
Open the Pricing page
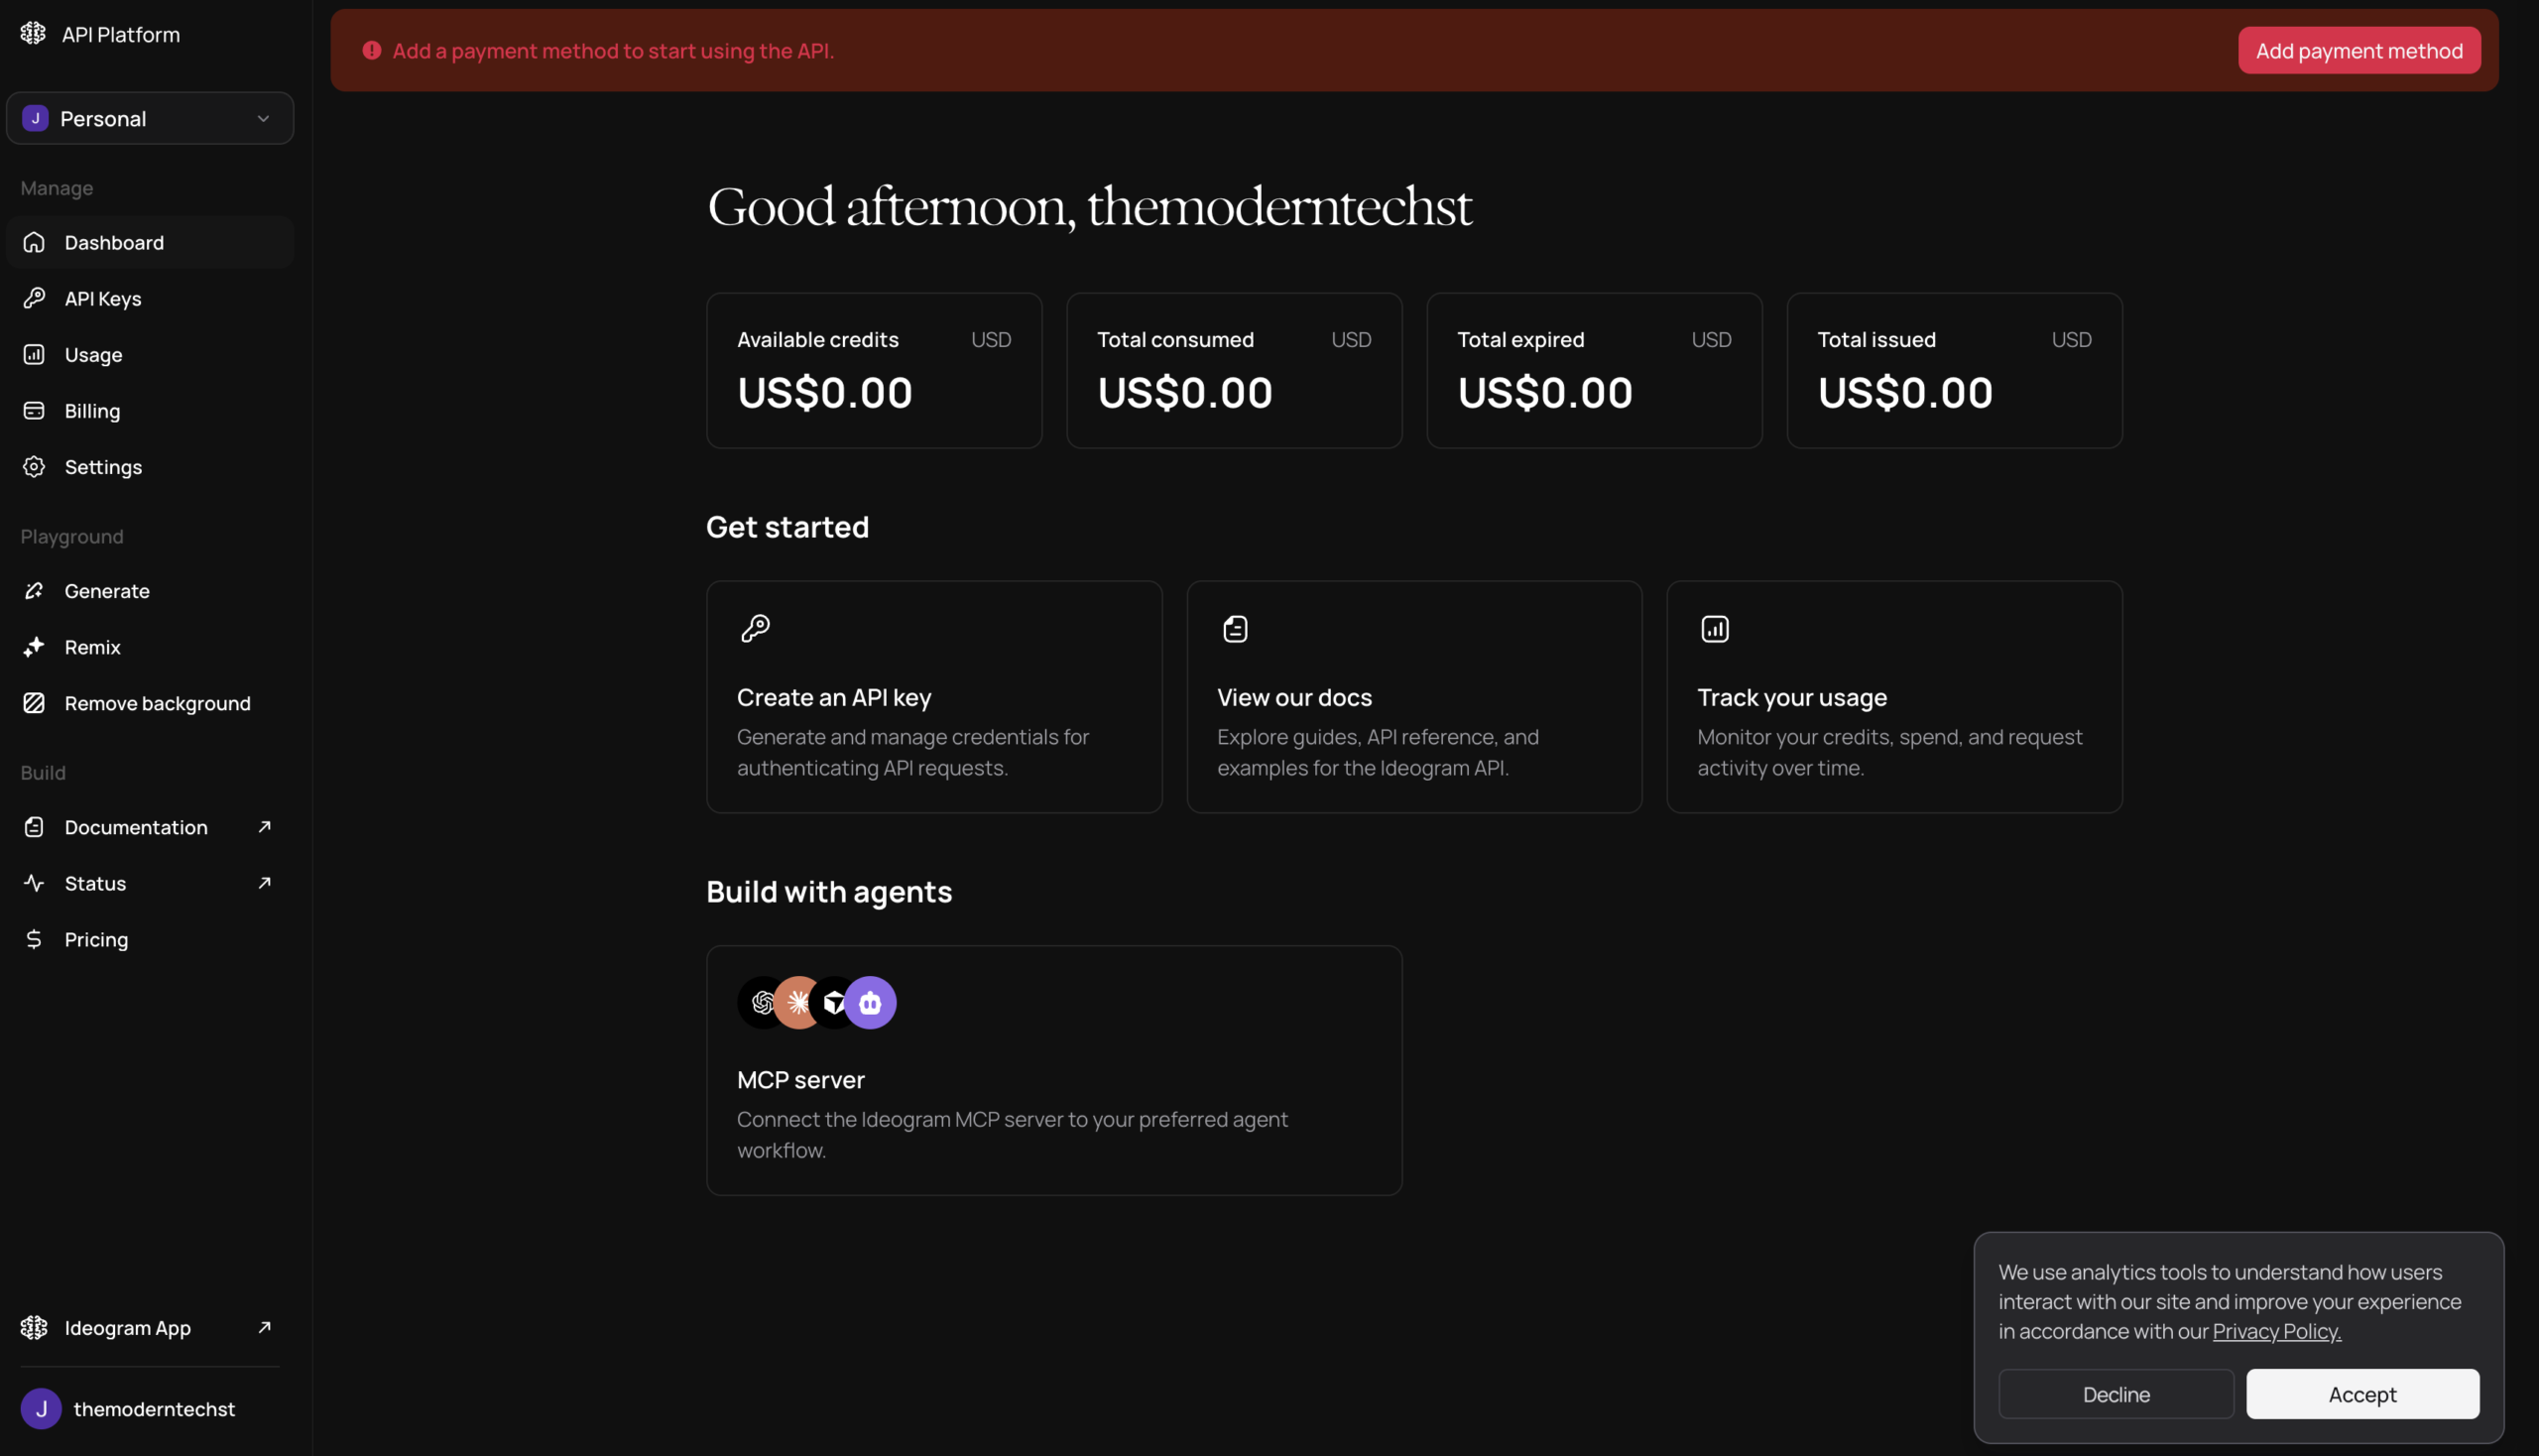coord(150,938)
